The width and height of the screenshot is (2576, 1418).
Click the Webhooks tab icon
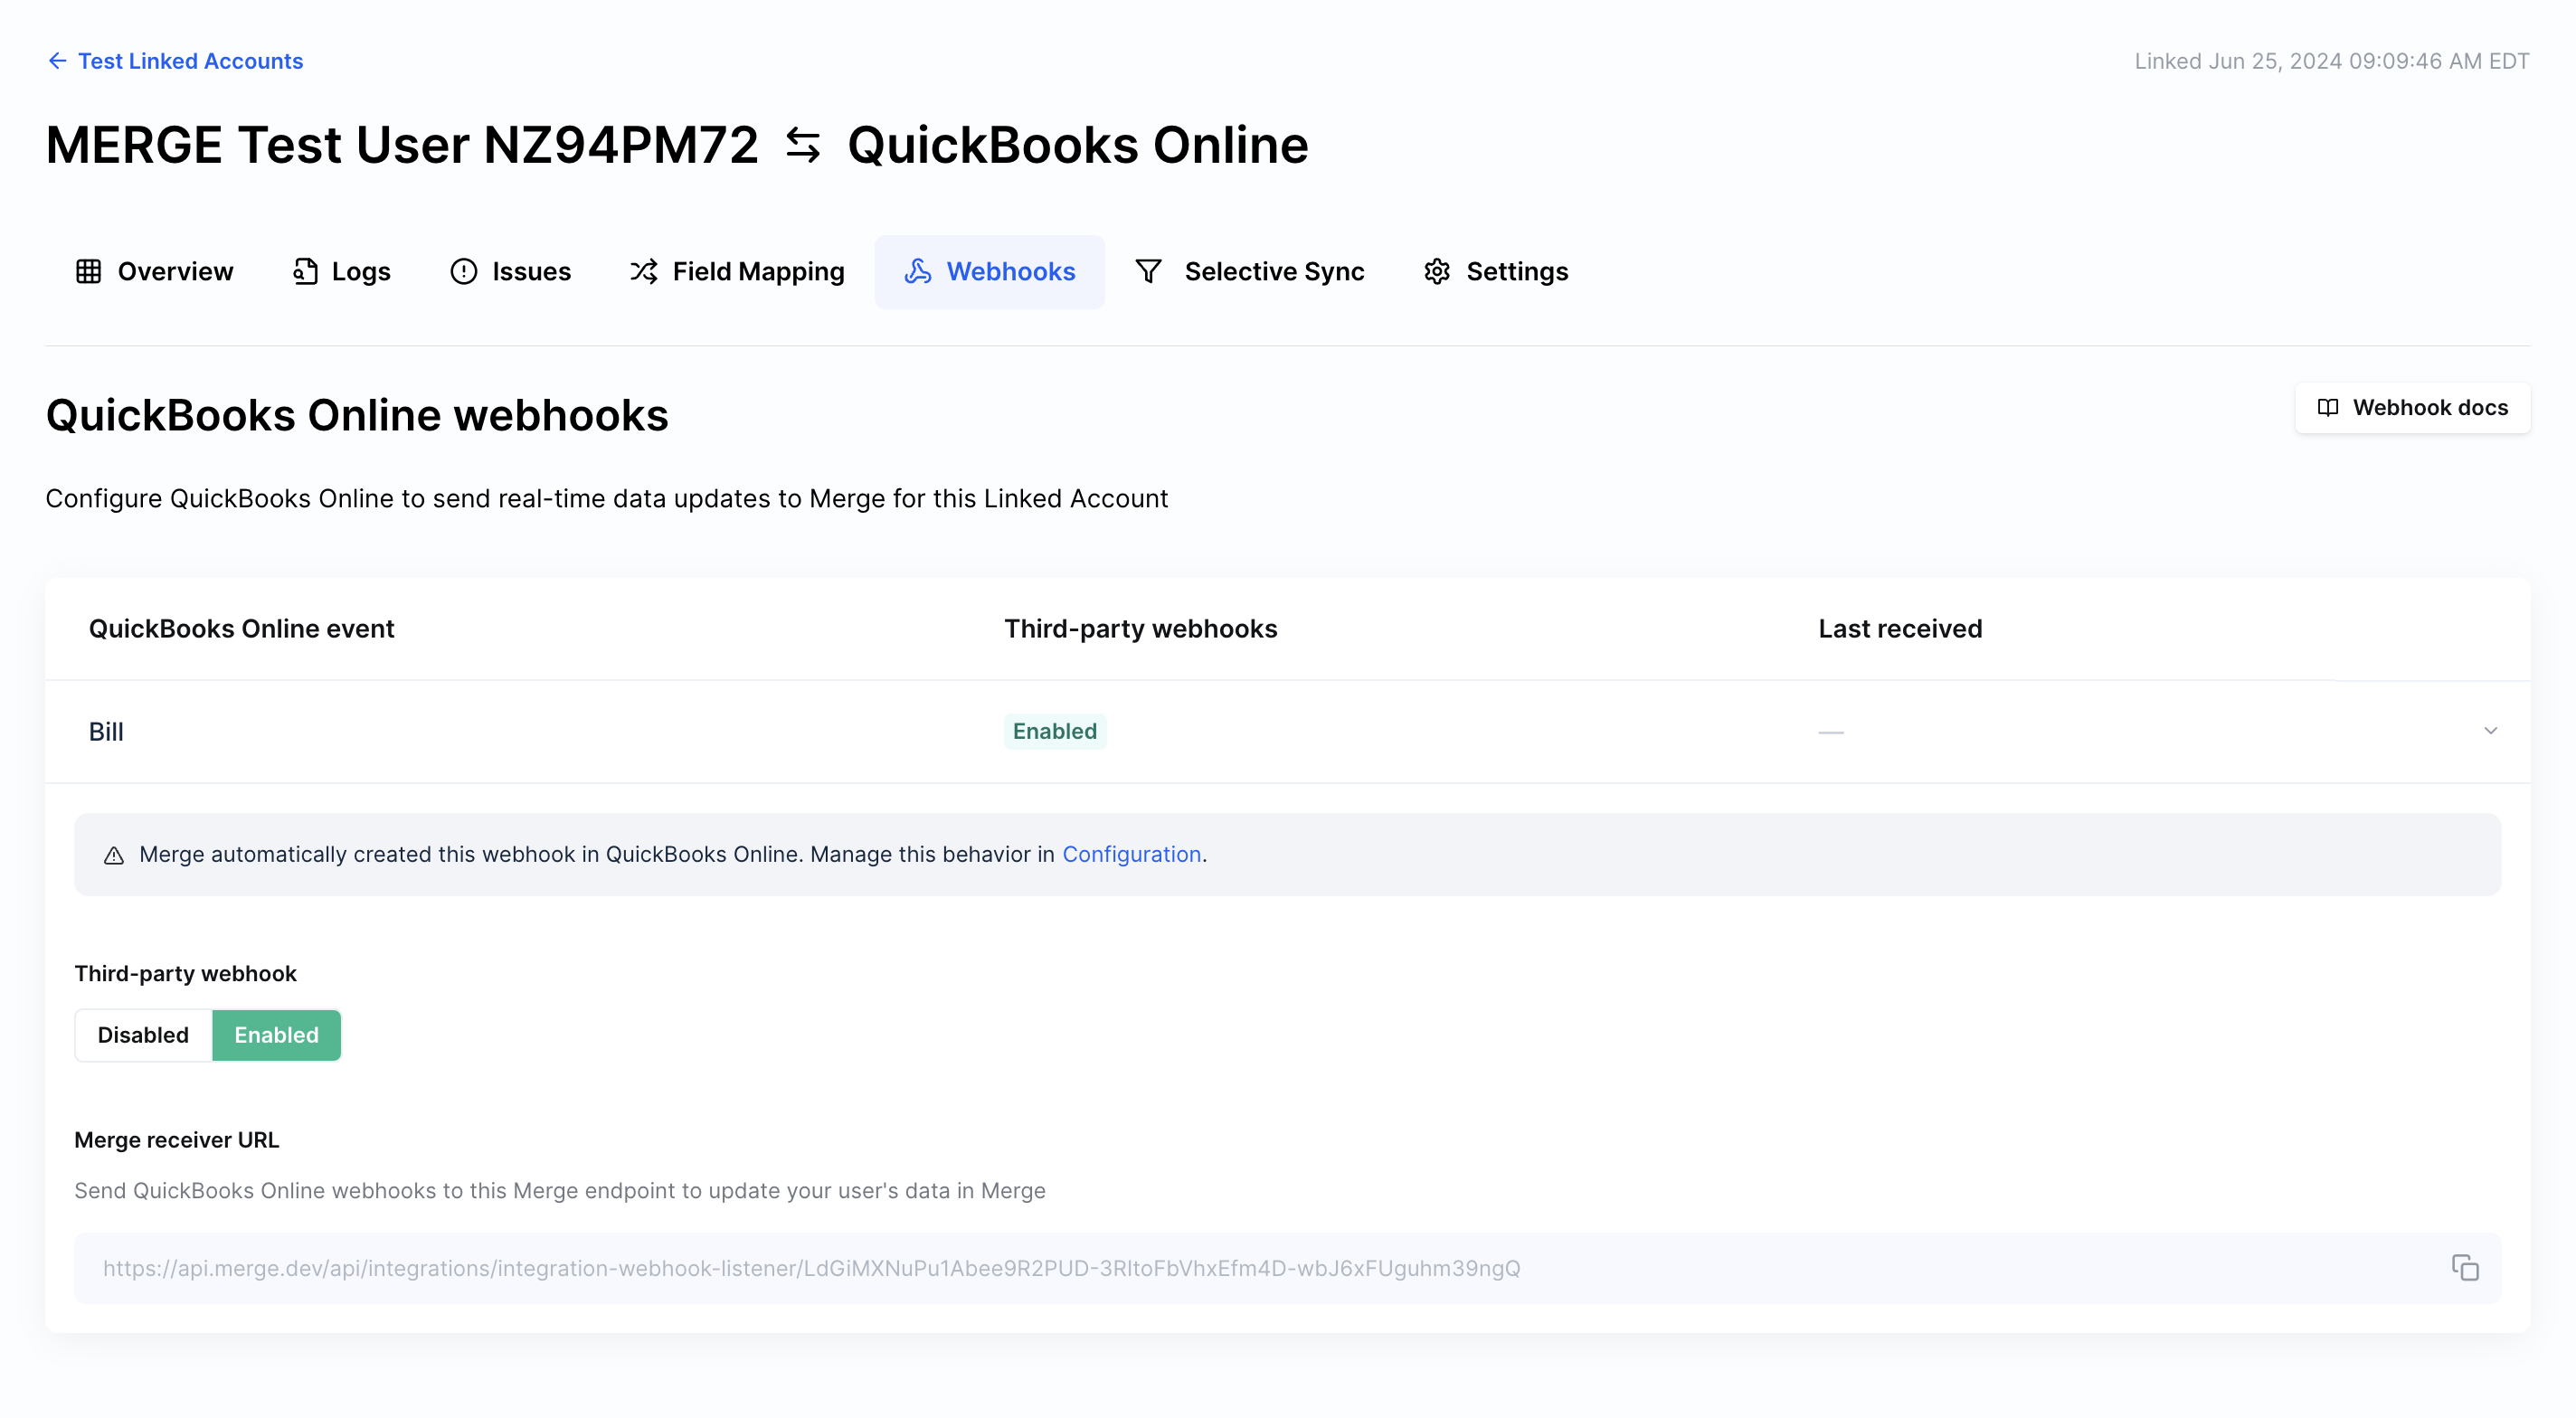click(x=917, y=271)
